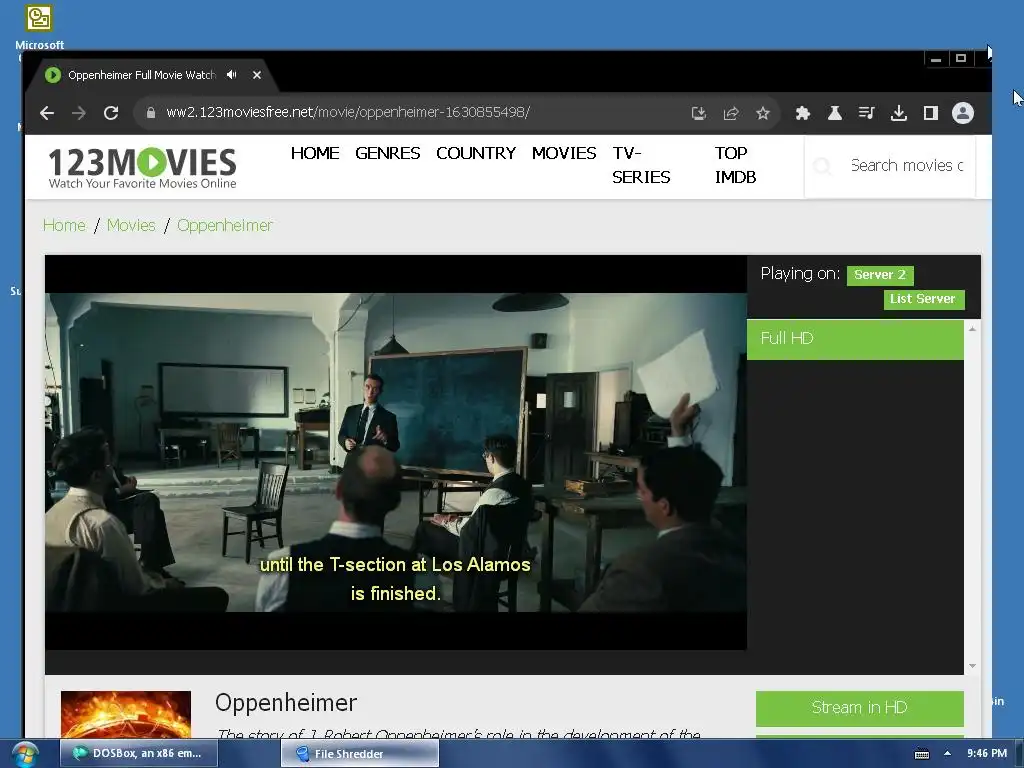Screen dimensions: 1024x768
Task: Click the share page icon
Action: (731, 113)
